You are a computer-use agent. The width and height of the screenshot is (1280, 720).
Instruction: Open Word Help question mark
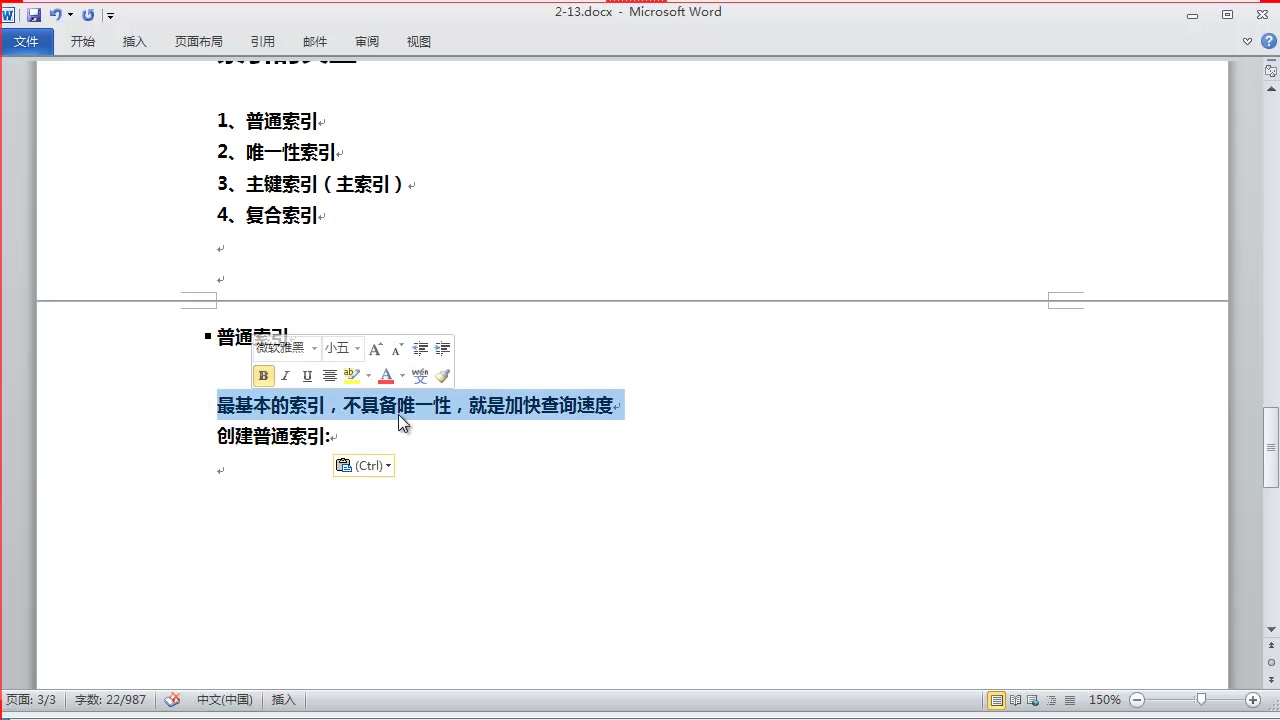pyautogui.click(x=1268, y=41)
